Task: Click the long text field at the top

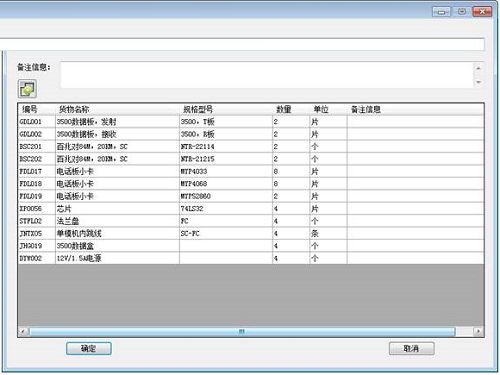Action: tap(242, 44)
